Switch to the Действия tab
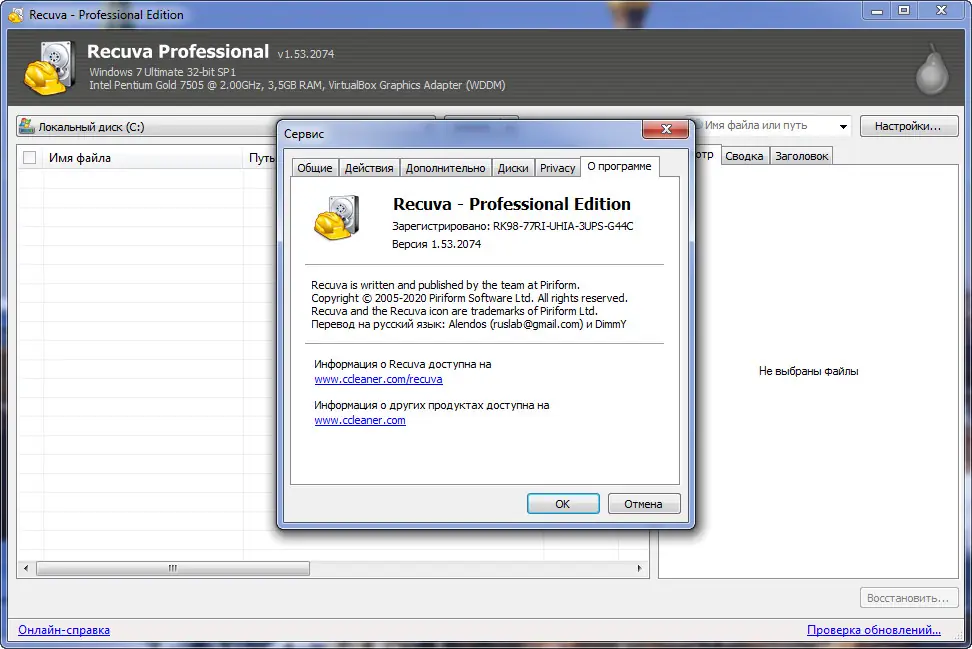 tap(369, 168)
